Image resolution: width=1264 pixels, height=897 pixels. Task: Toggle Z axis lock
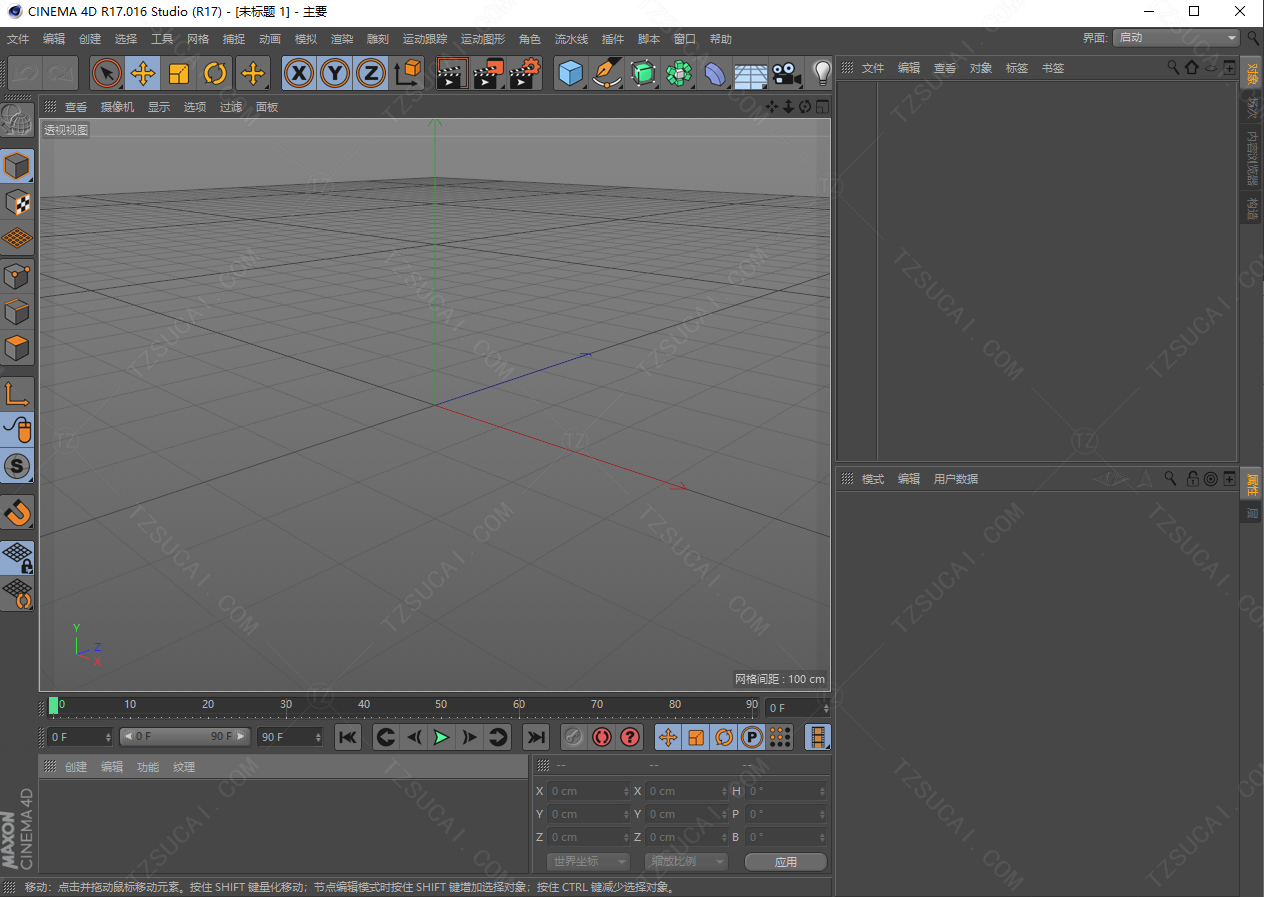[x=371, y=73]
